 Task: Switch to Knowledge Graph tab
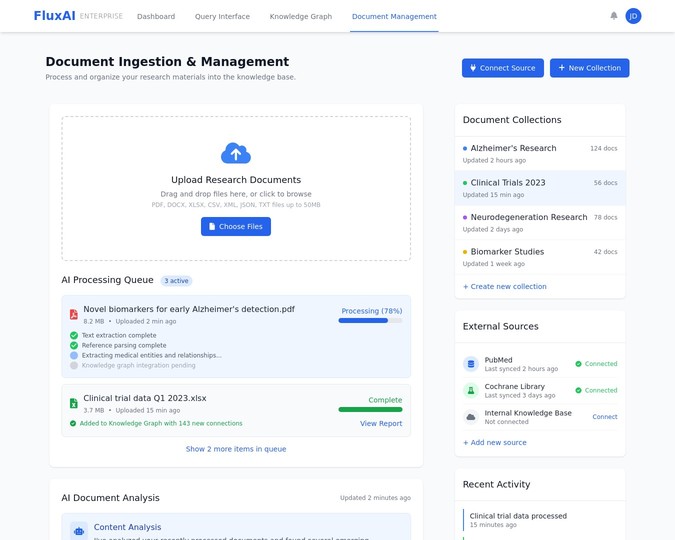point(300,16)
